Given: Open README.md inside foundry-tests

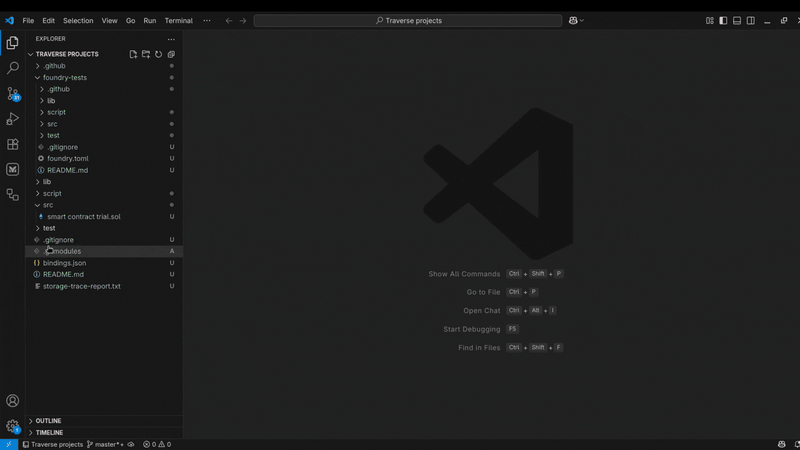Looking at the screenshot, I should coord(104,170).
